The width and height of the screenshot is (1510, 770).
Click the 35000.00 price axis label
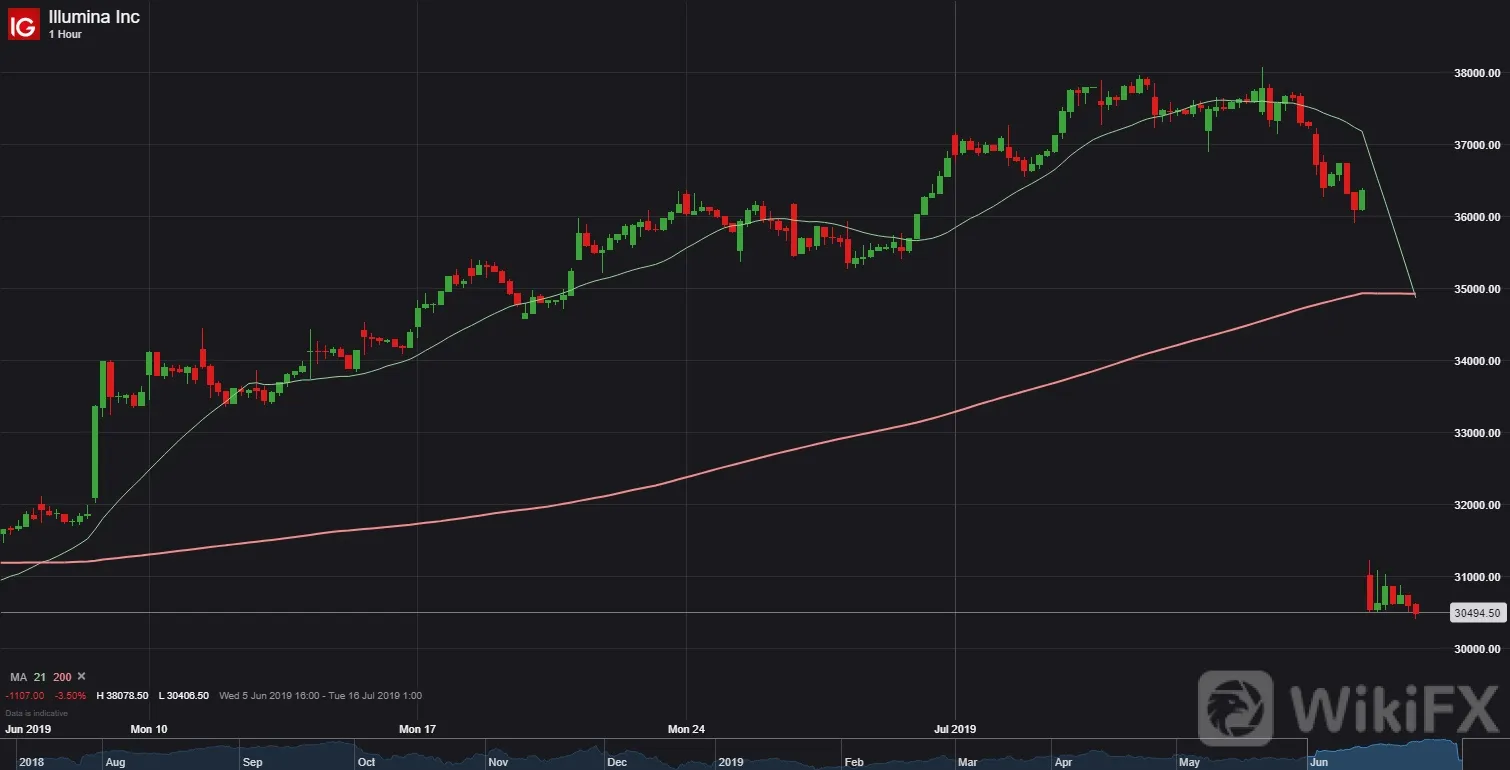1476,289
